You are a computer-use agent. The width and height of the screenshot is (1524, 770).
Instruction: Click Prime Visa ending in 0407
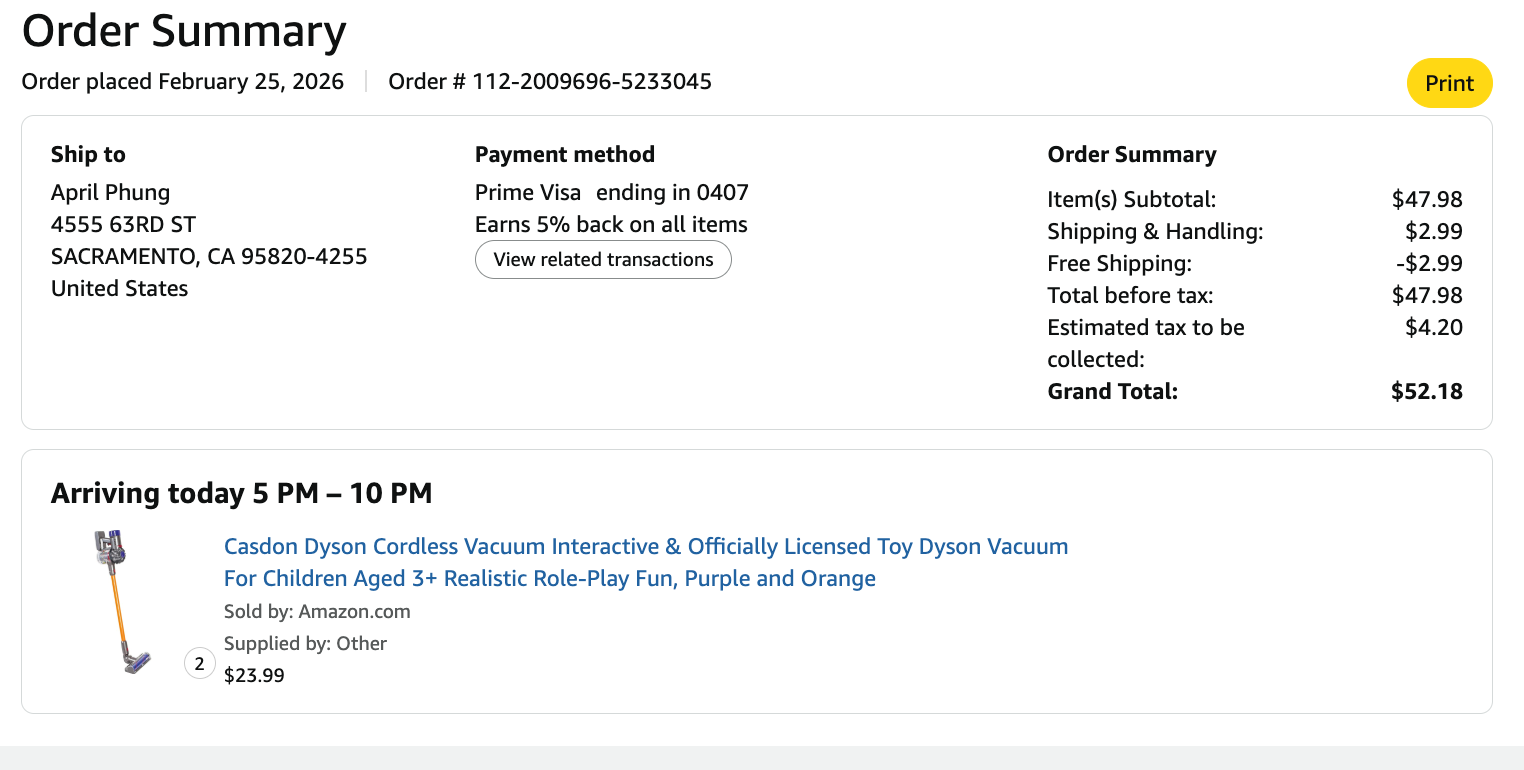[611, 192]
